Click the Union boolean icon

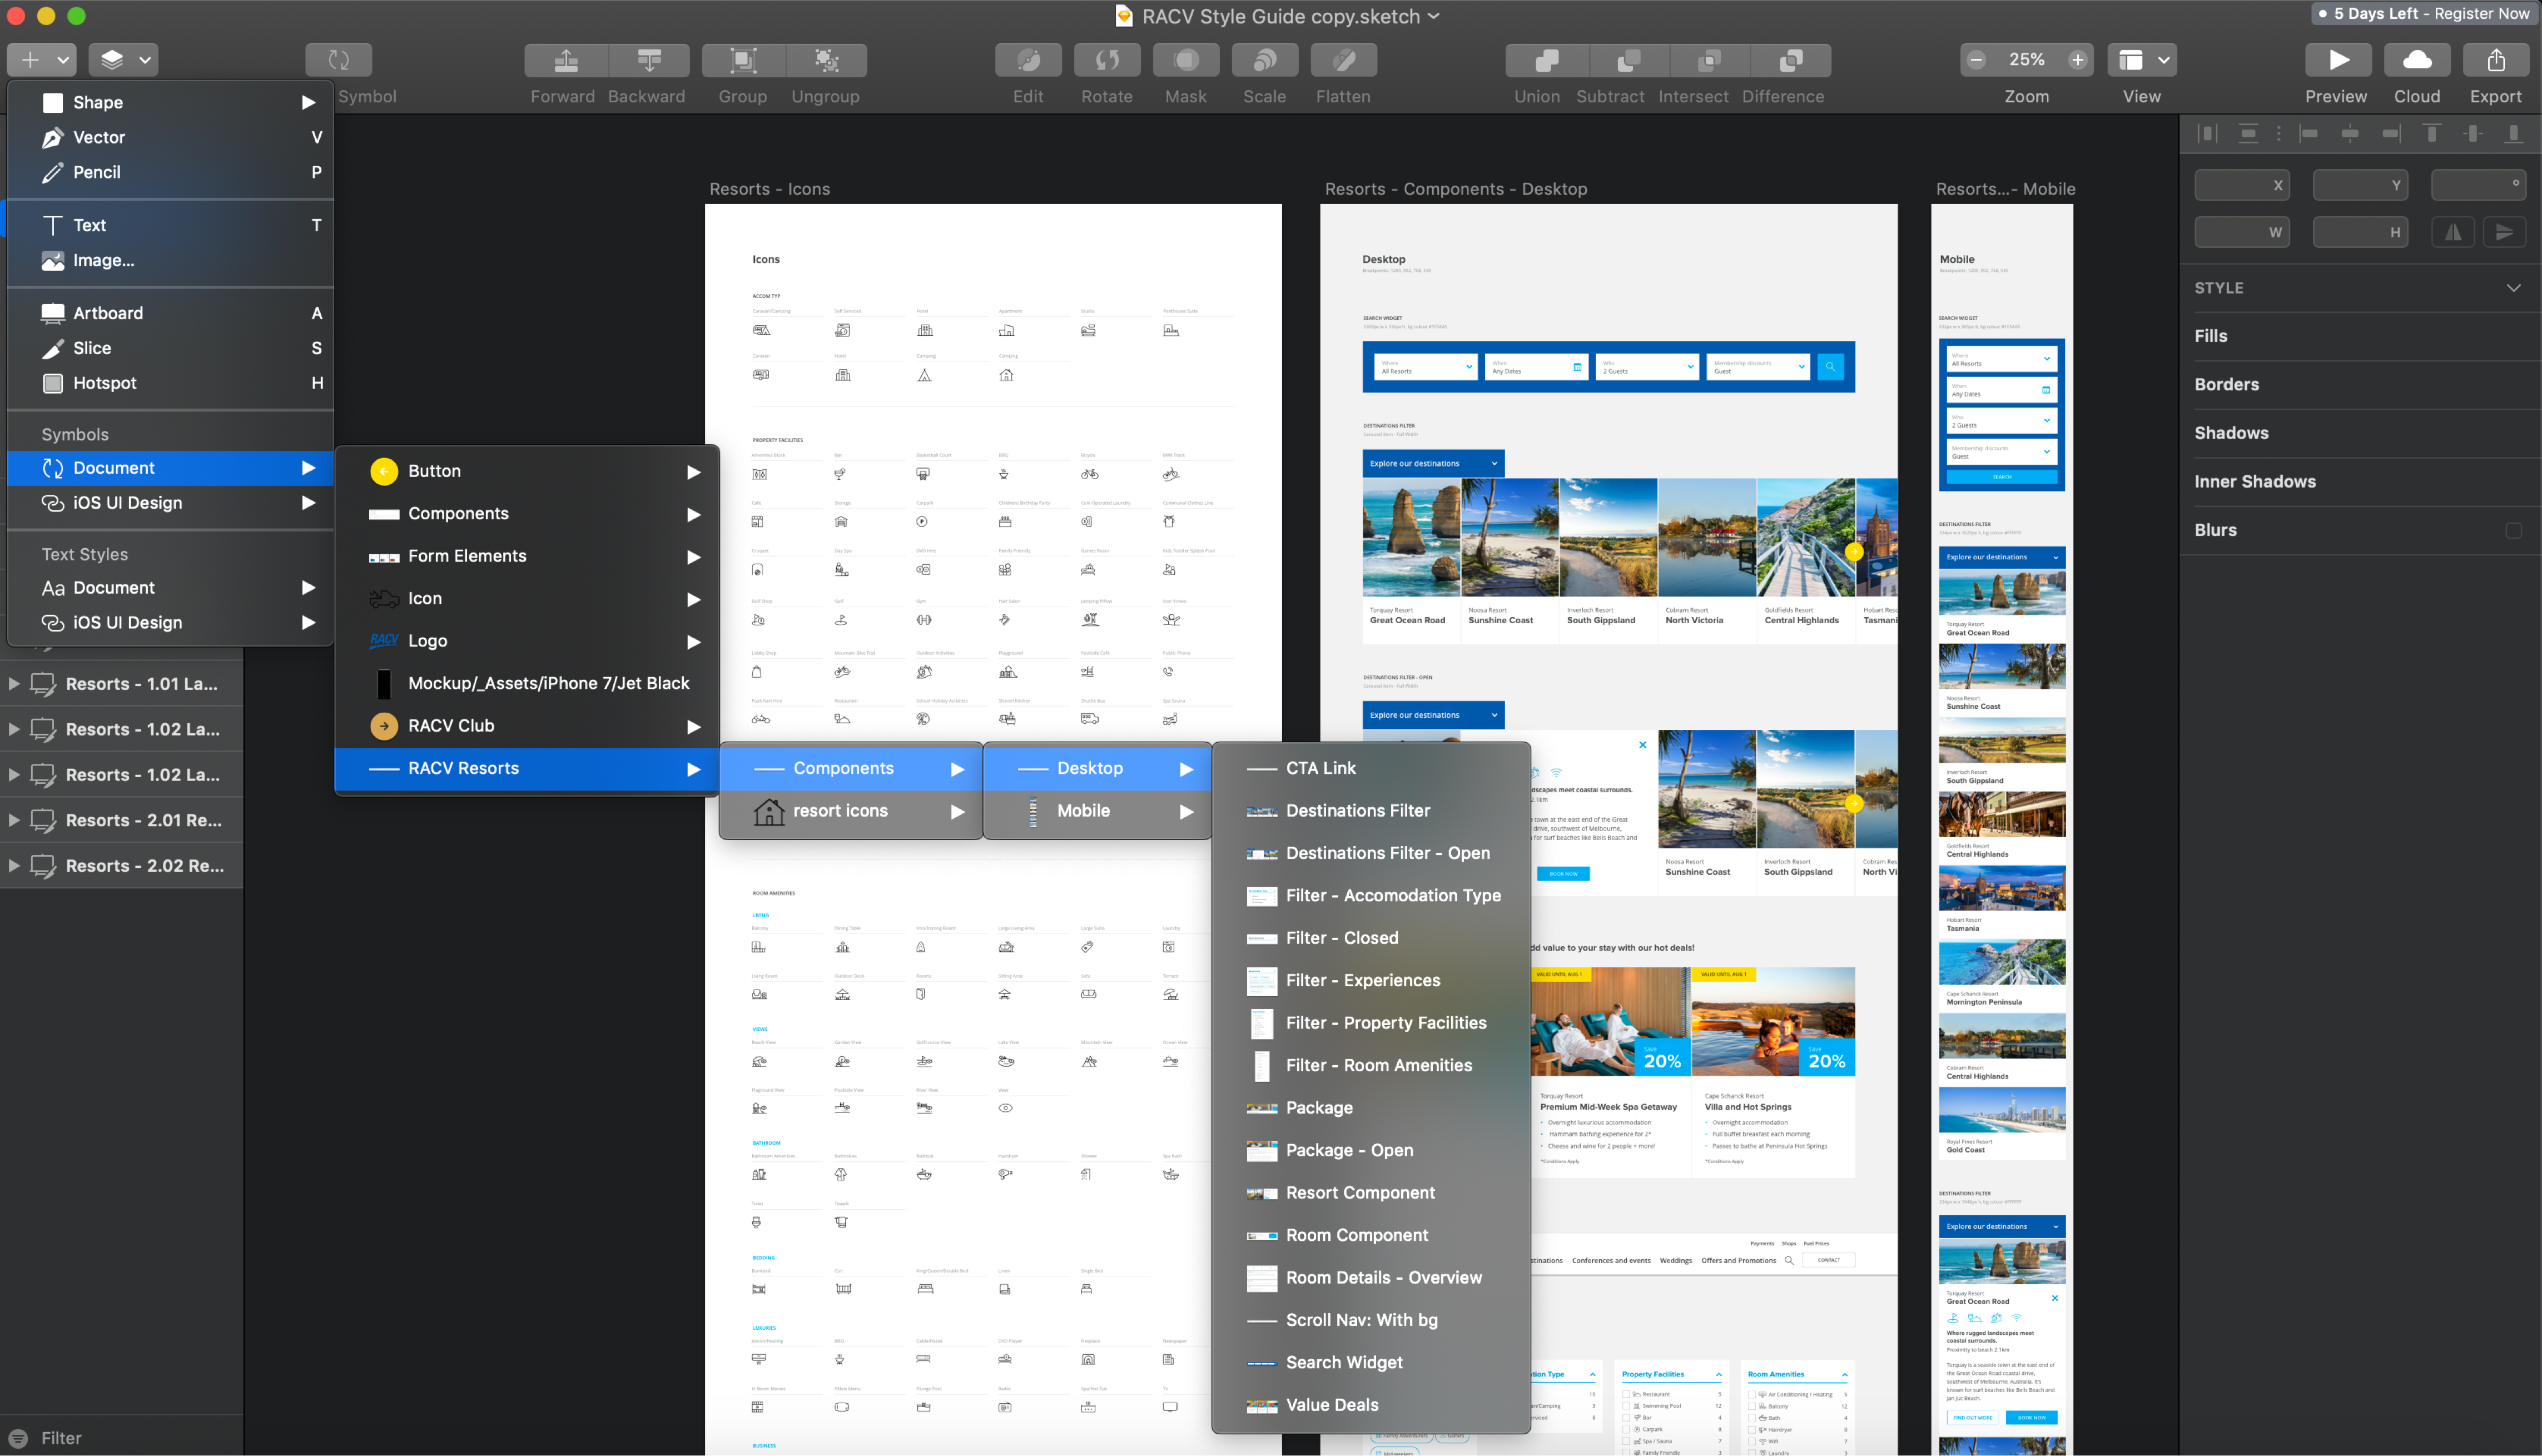(1546, 60)
